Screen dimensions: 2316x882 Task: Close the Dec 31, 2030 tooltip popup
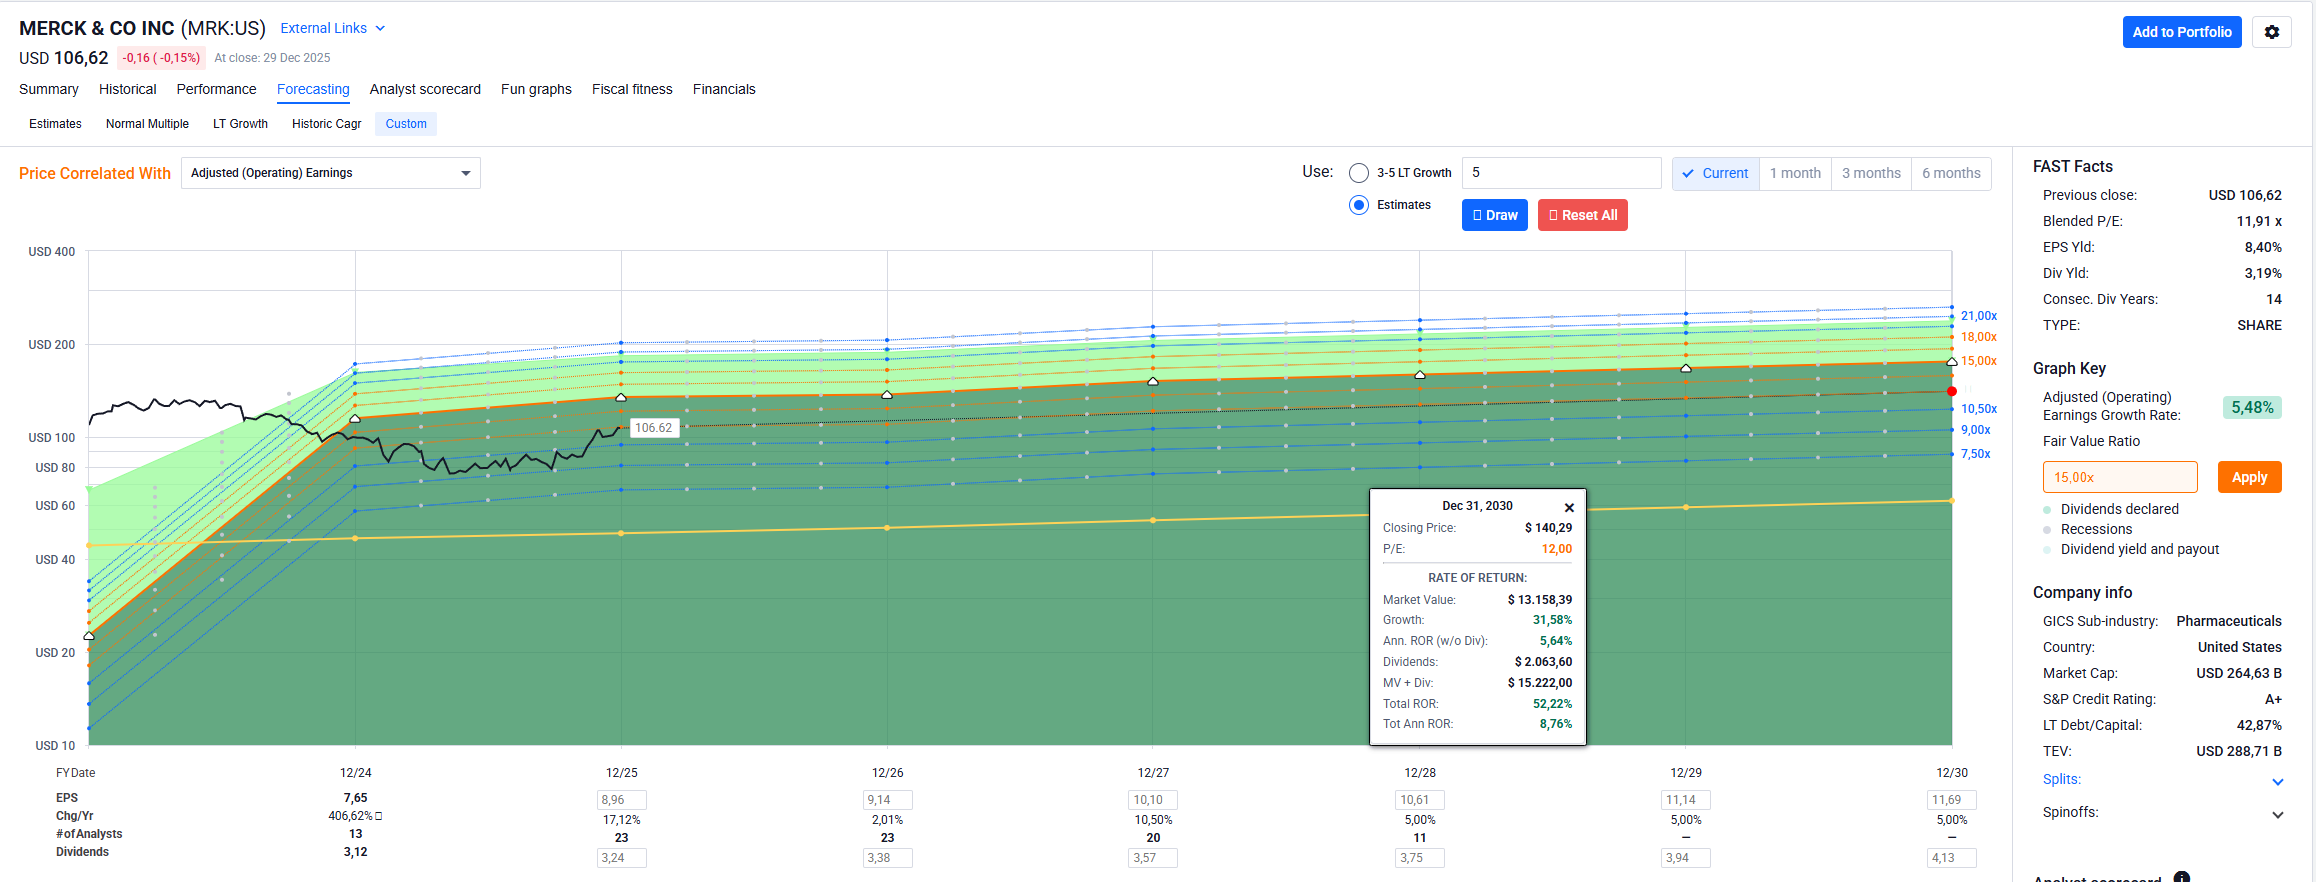pyautogui.click(x=1569, y=507)
